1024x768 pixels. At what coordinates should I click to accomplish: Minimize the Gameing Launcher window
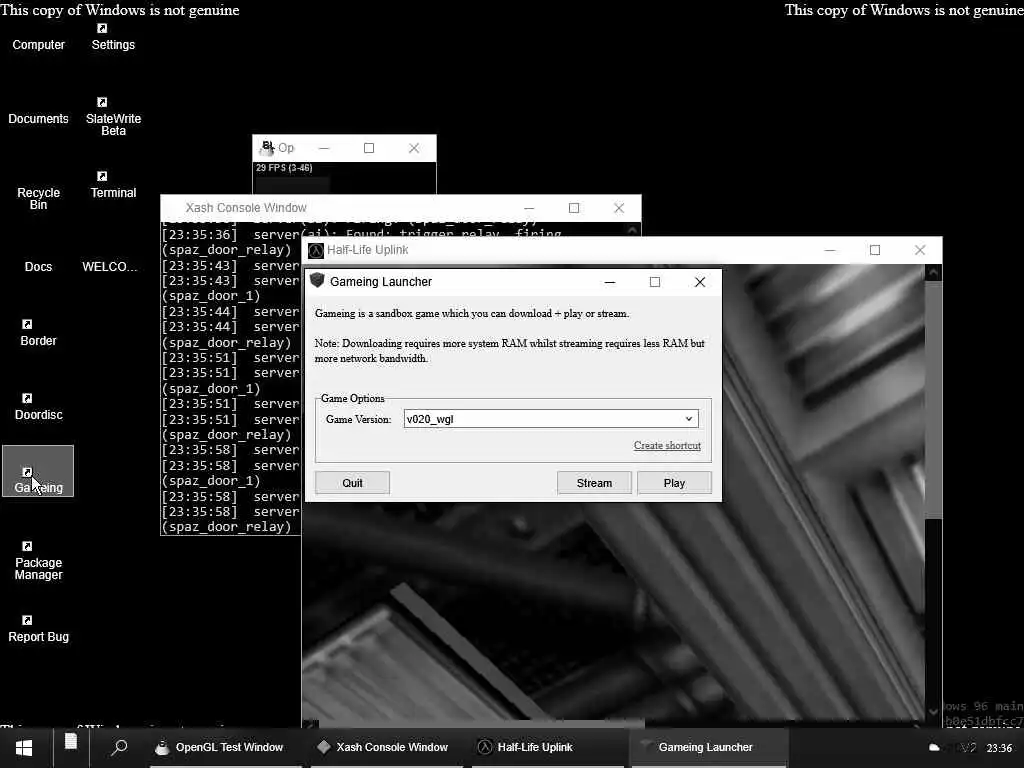(x=610, y=282)
